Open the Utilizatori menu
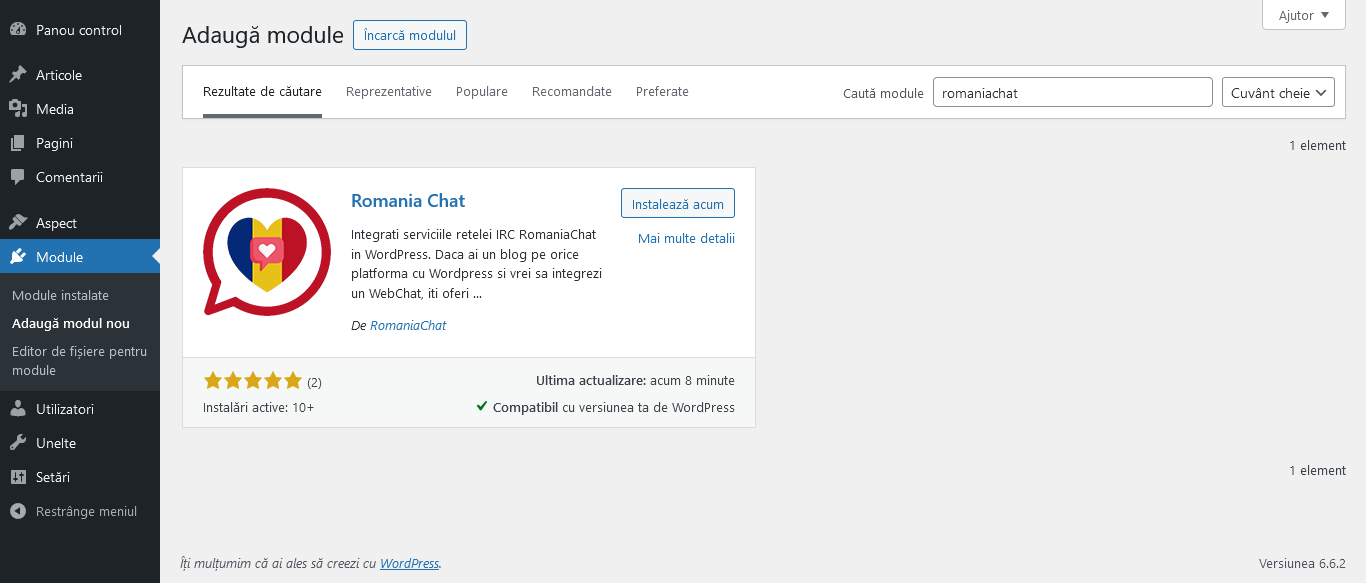1366x583 pixels. (80, 409)
